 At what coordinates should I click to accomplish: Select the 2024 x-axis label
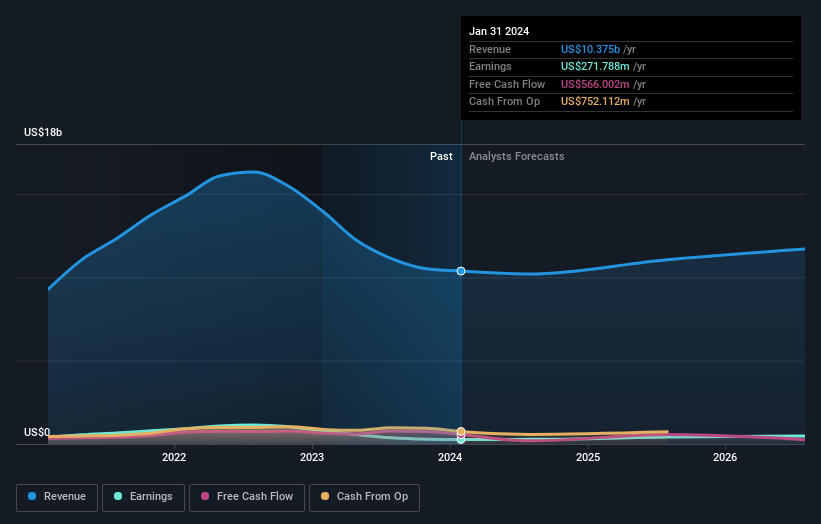click(x=450, y=457)
